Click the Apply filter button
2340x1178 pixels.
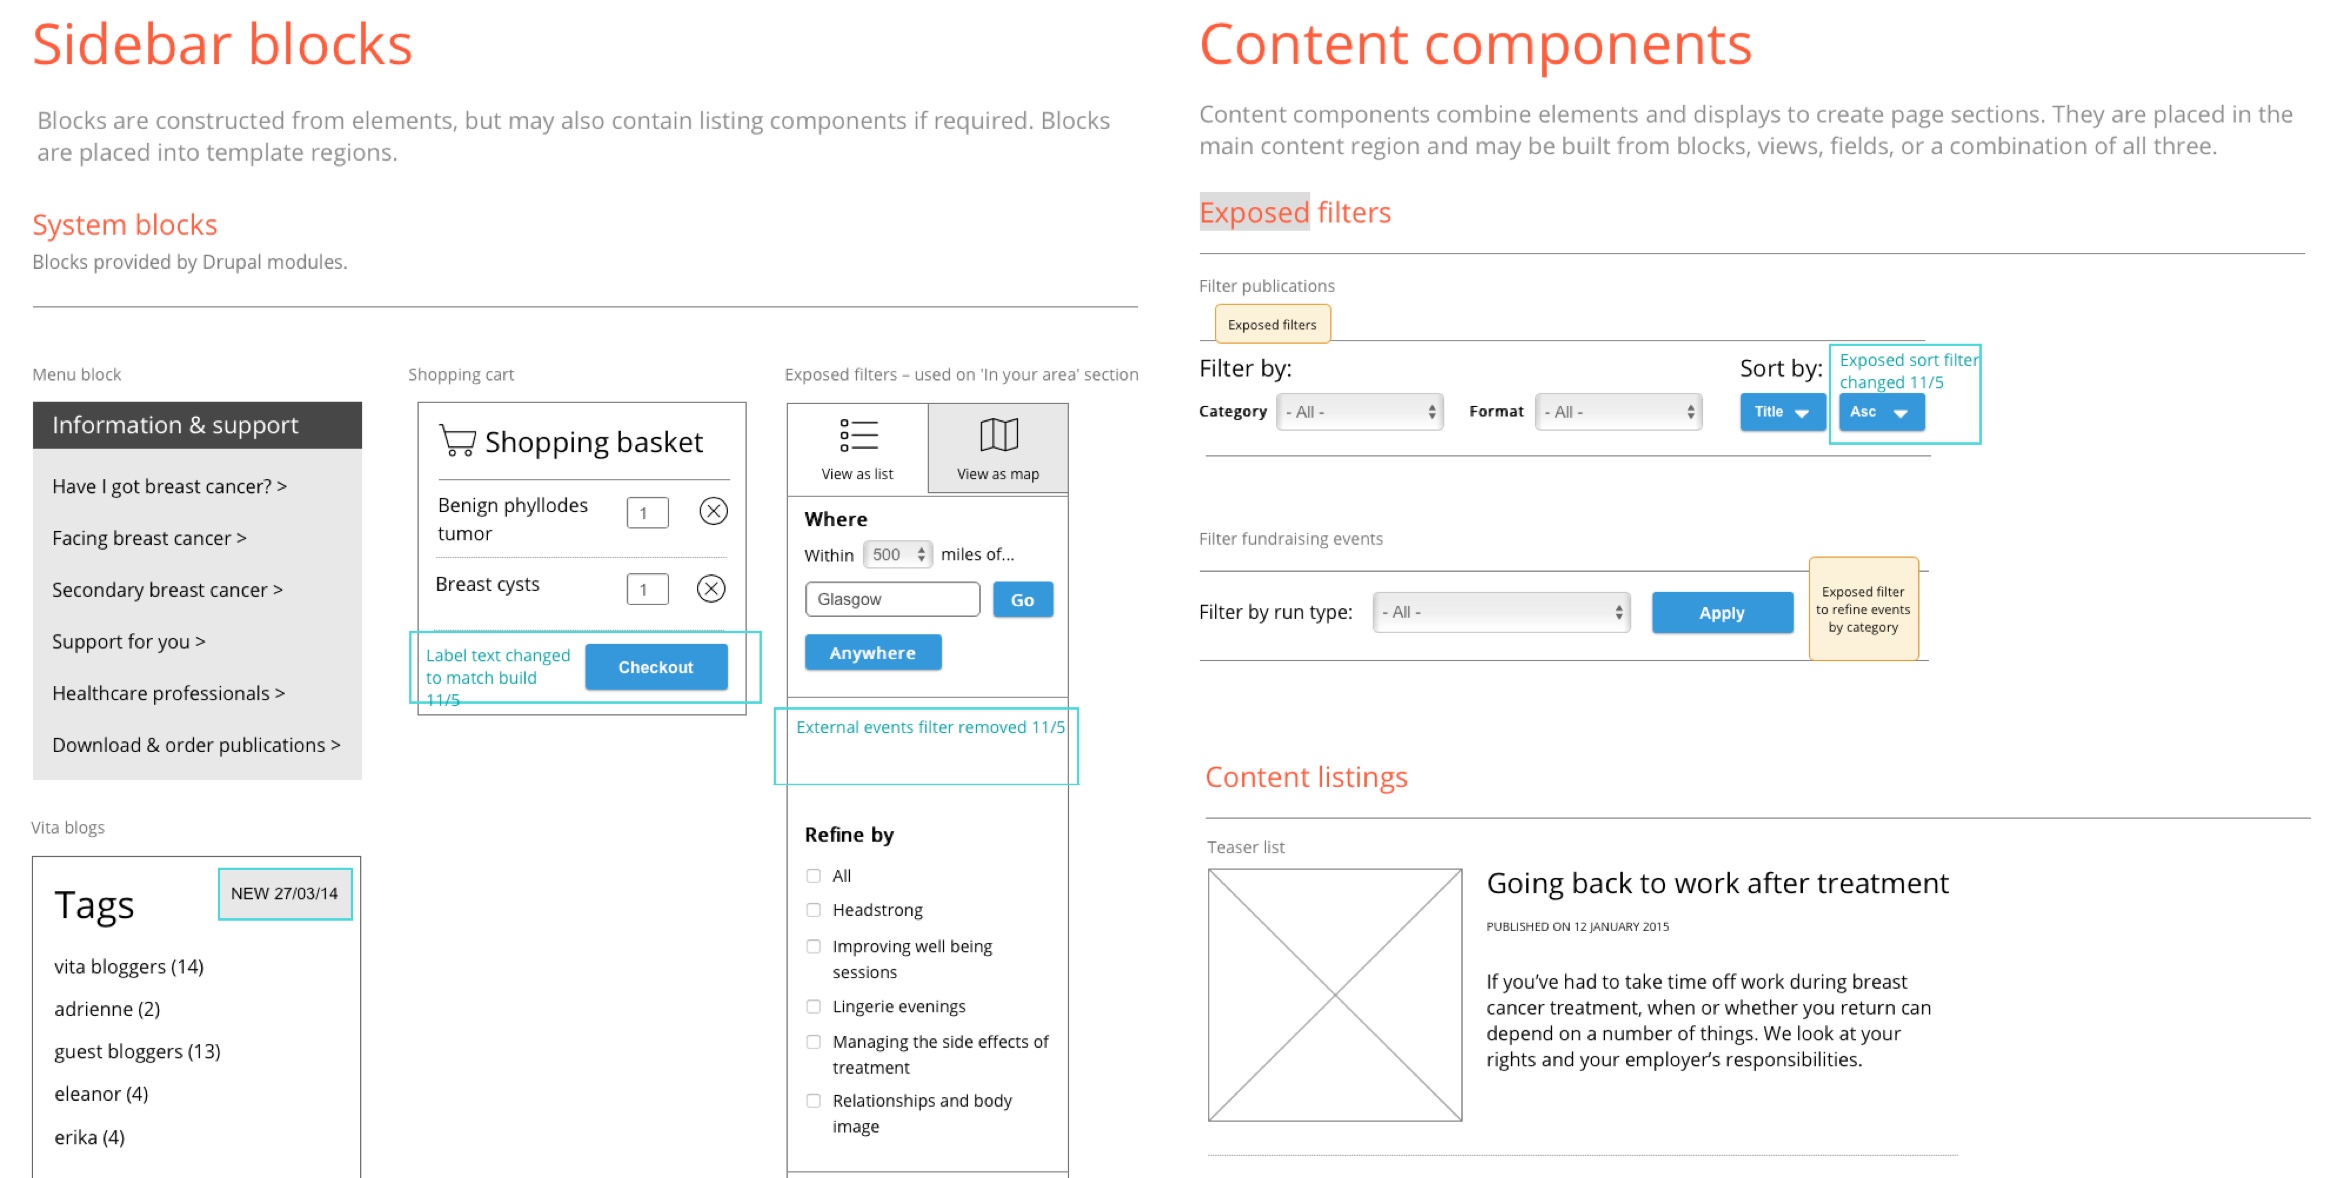tap(1721, 613)
